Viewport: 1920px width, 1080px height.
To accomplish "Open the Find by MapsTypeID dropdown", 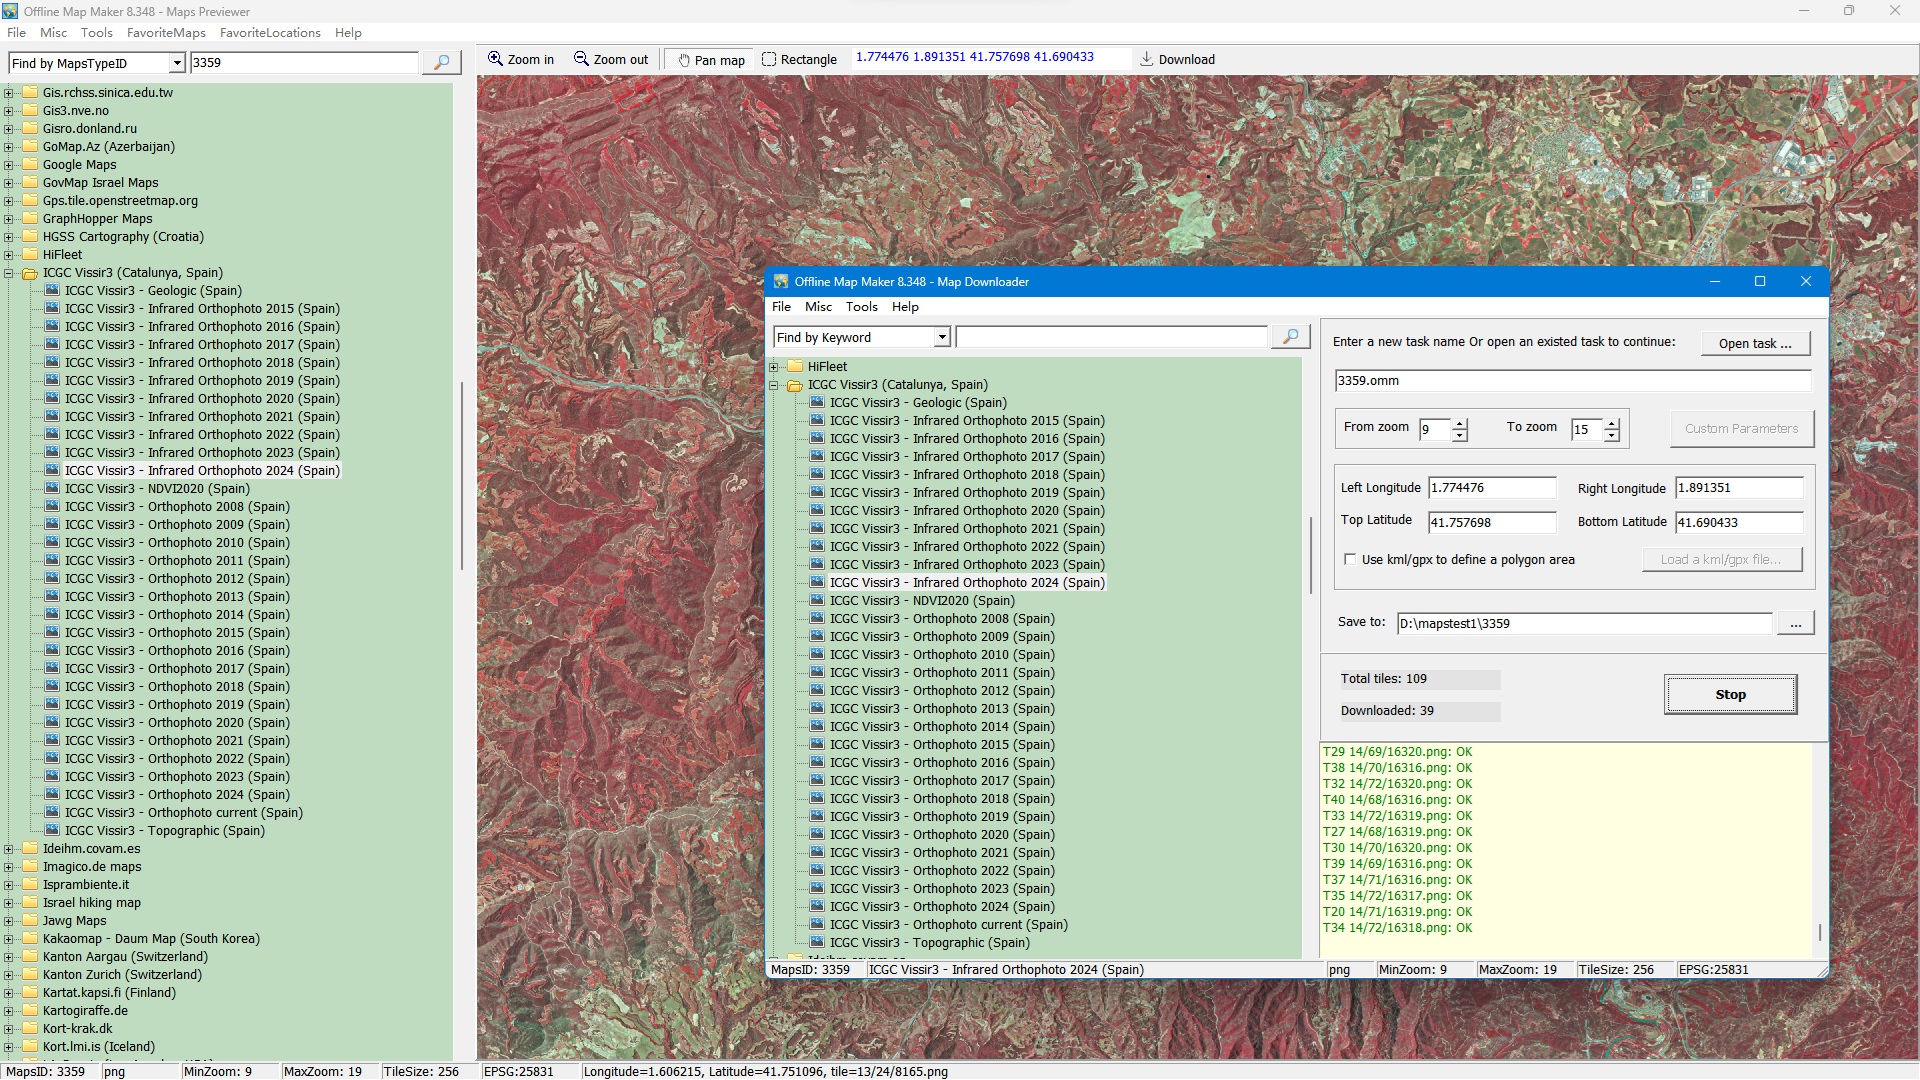I will pyautogui.click(x=177, y=63).
